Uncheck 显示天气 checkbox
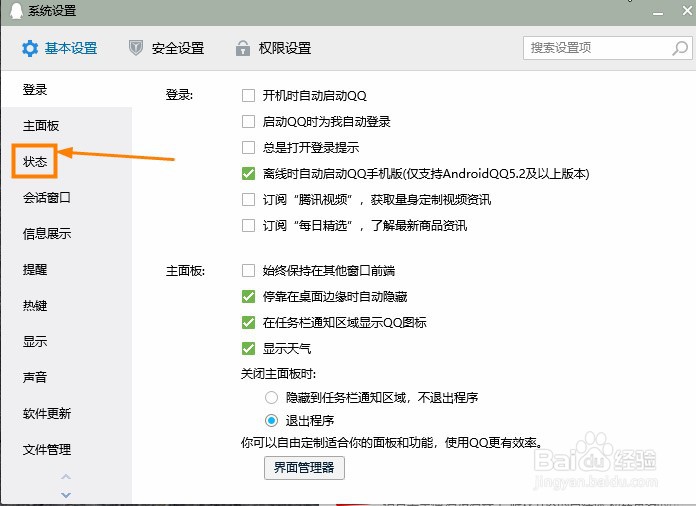This screenshot has height=506, width=696. 248,348
